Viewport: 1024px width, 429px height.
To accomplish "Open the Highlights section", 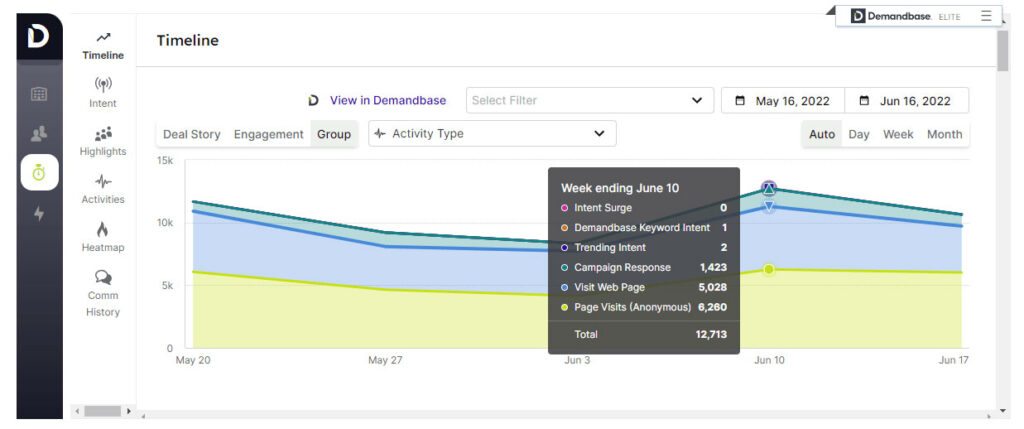I will [103, 141].
